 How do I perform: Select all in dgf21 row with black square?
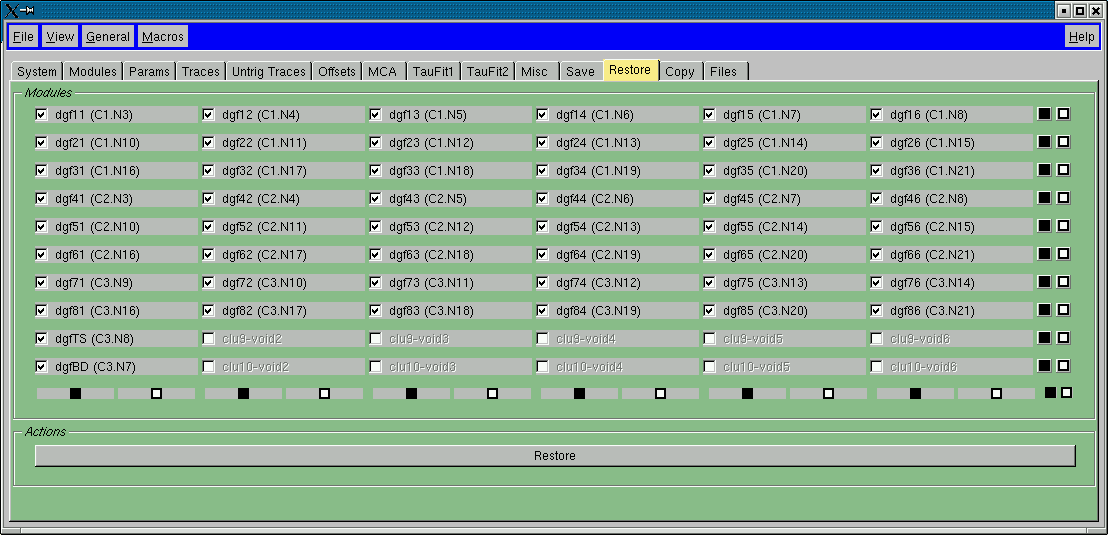1044,142
